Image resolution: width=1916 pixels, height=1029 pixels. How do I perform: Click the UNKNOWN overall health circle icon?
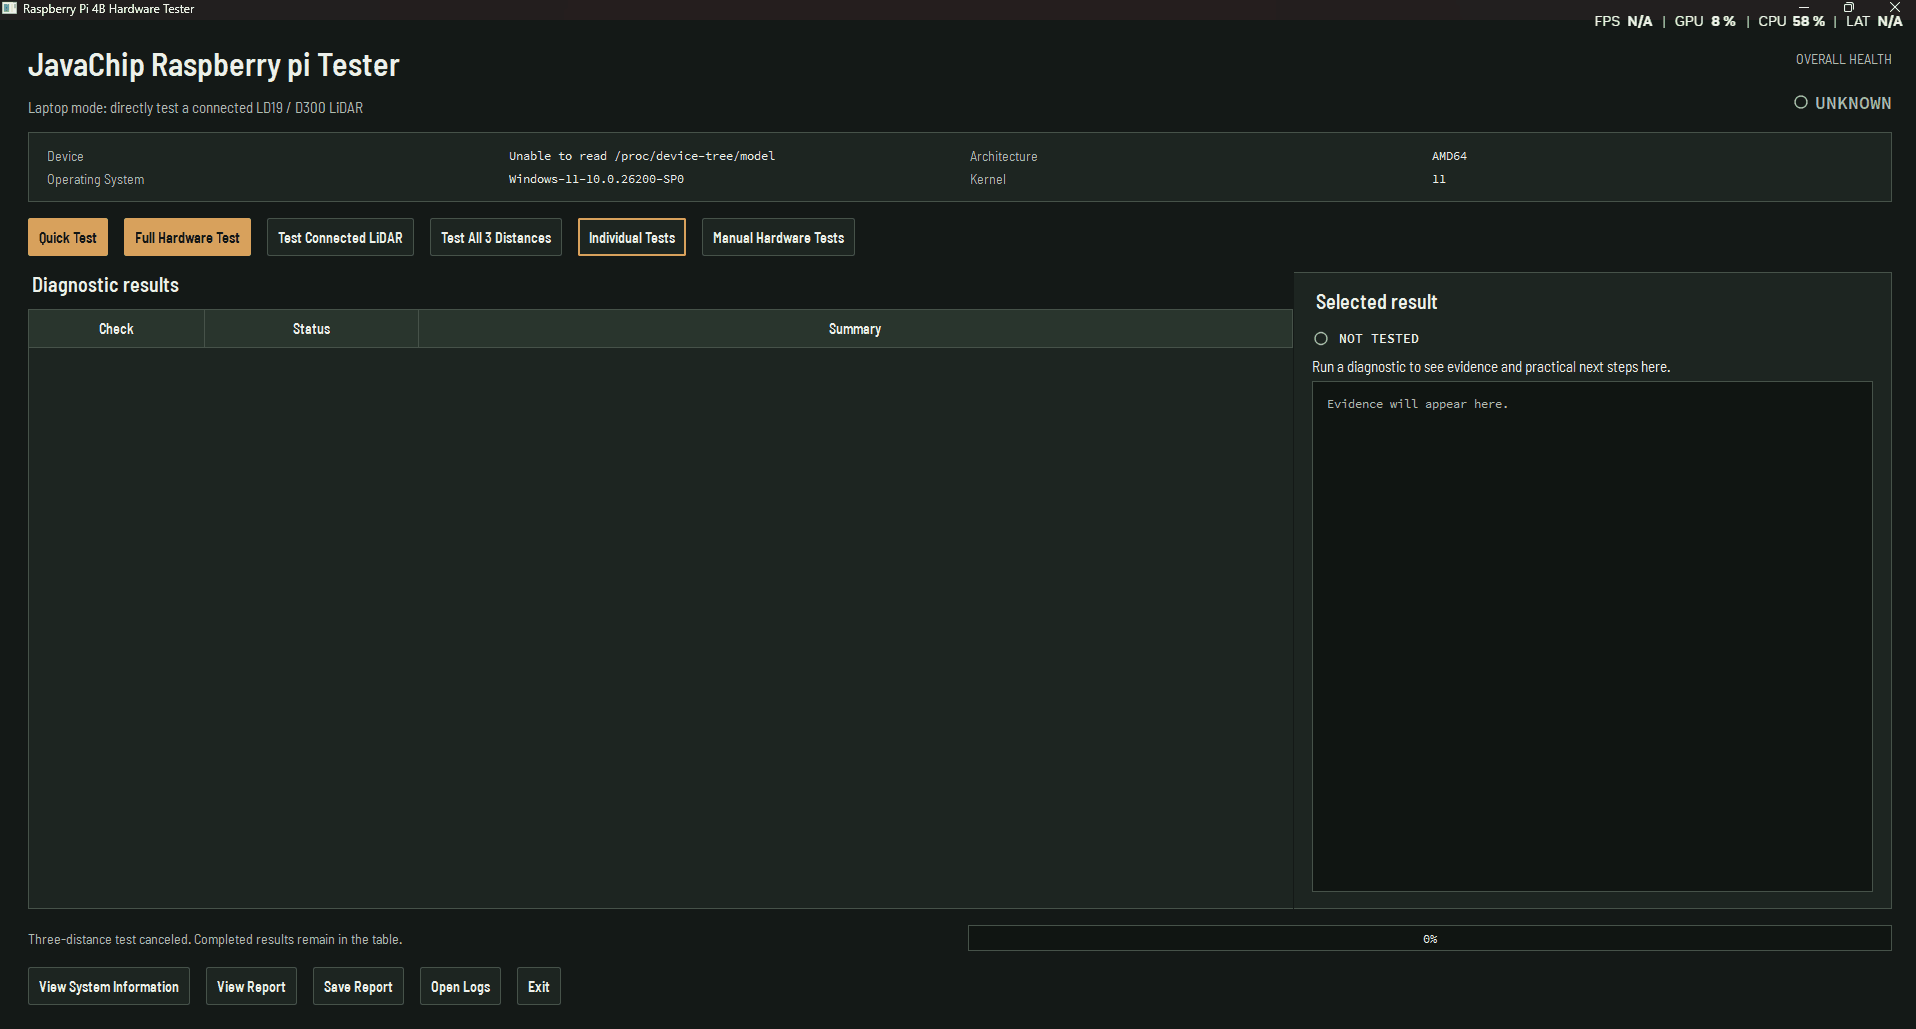[1800, 102]
